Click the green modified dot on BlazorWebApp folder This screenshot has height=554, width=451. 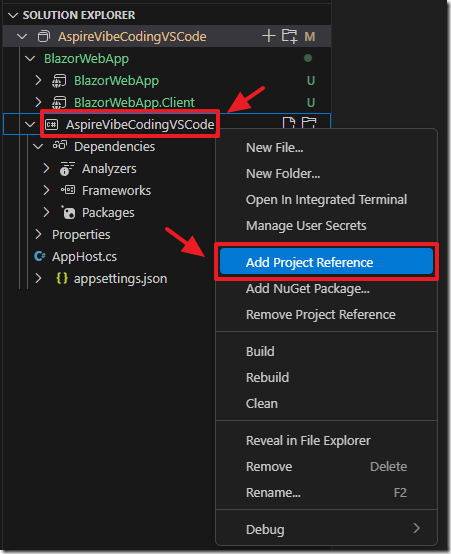[x=308, y=58]
